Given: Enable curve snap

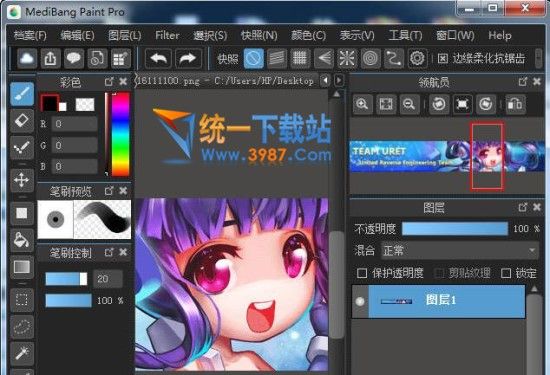Looking at the screenshot, I should click(x=394, y=58).
